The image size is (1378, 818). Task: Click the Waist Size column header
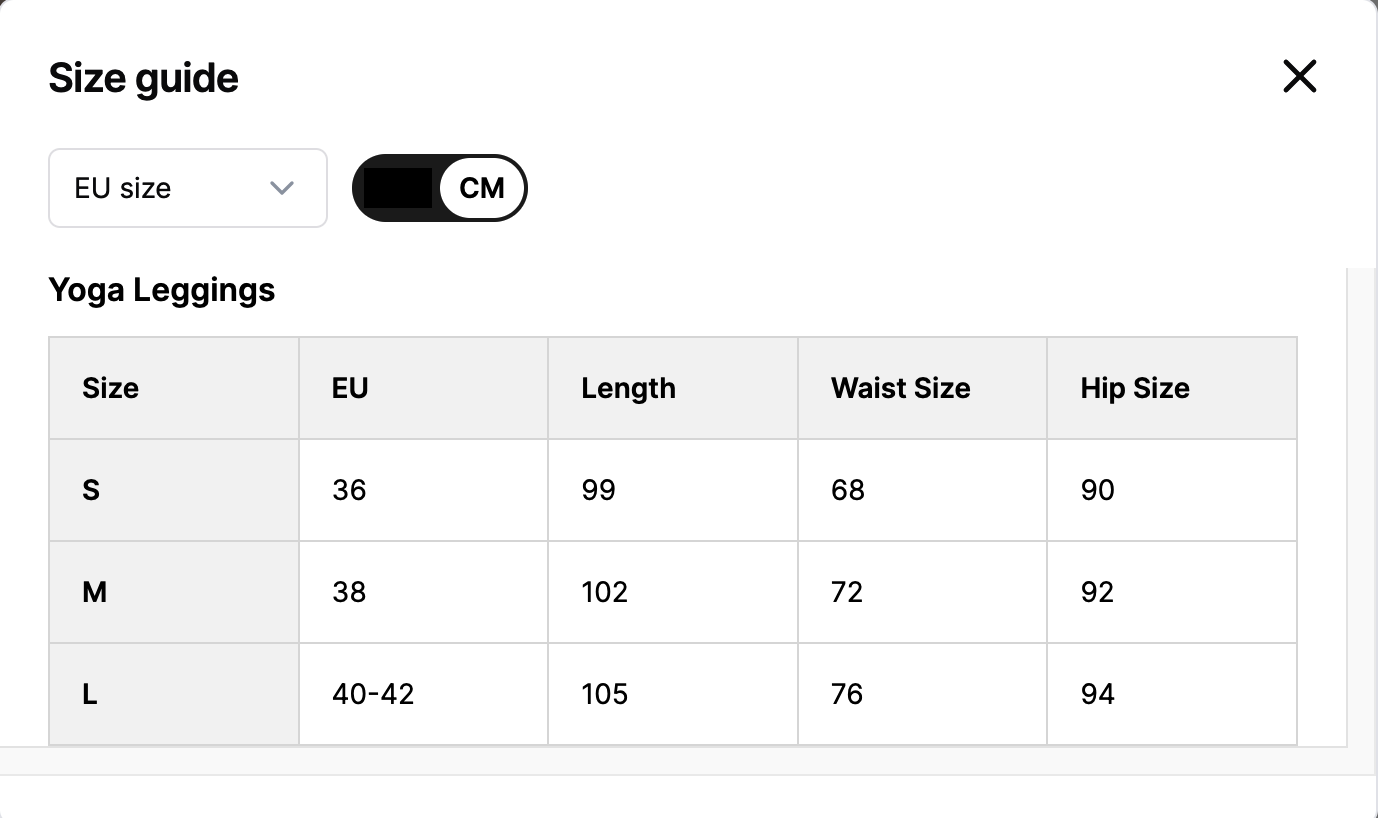tap(900, 388)
